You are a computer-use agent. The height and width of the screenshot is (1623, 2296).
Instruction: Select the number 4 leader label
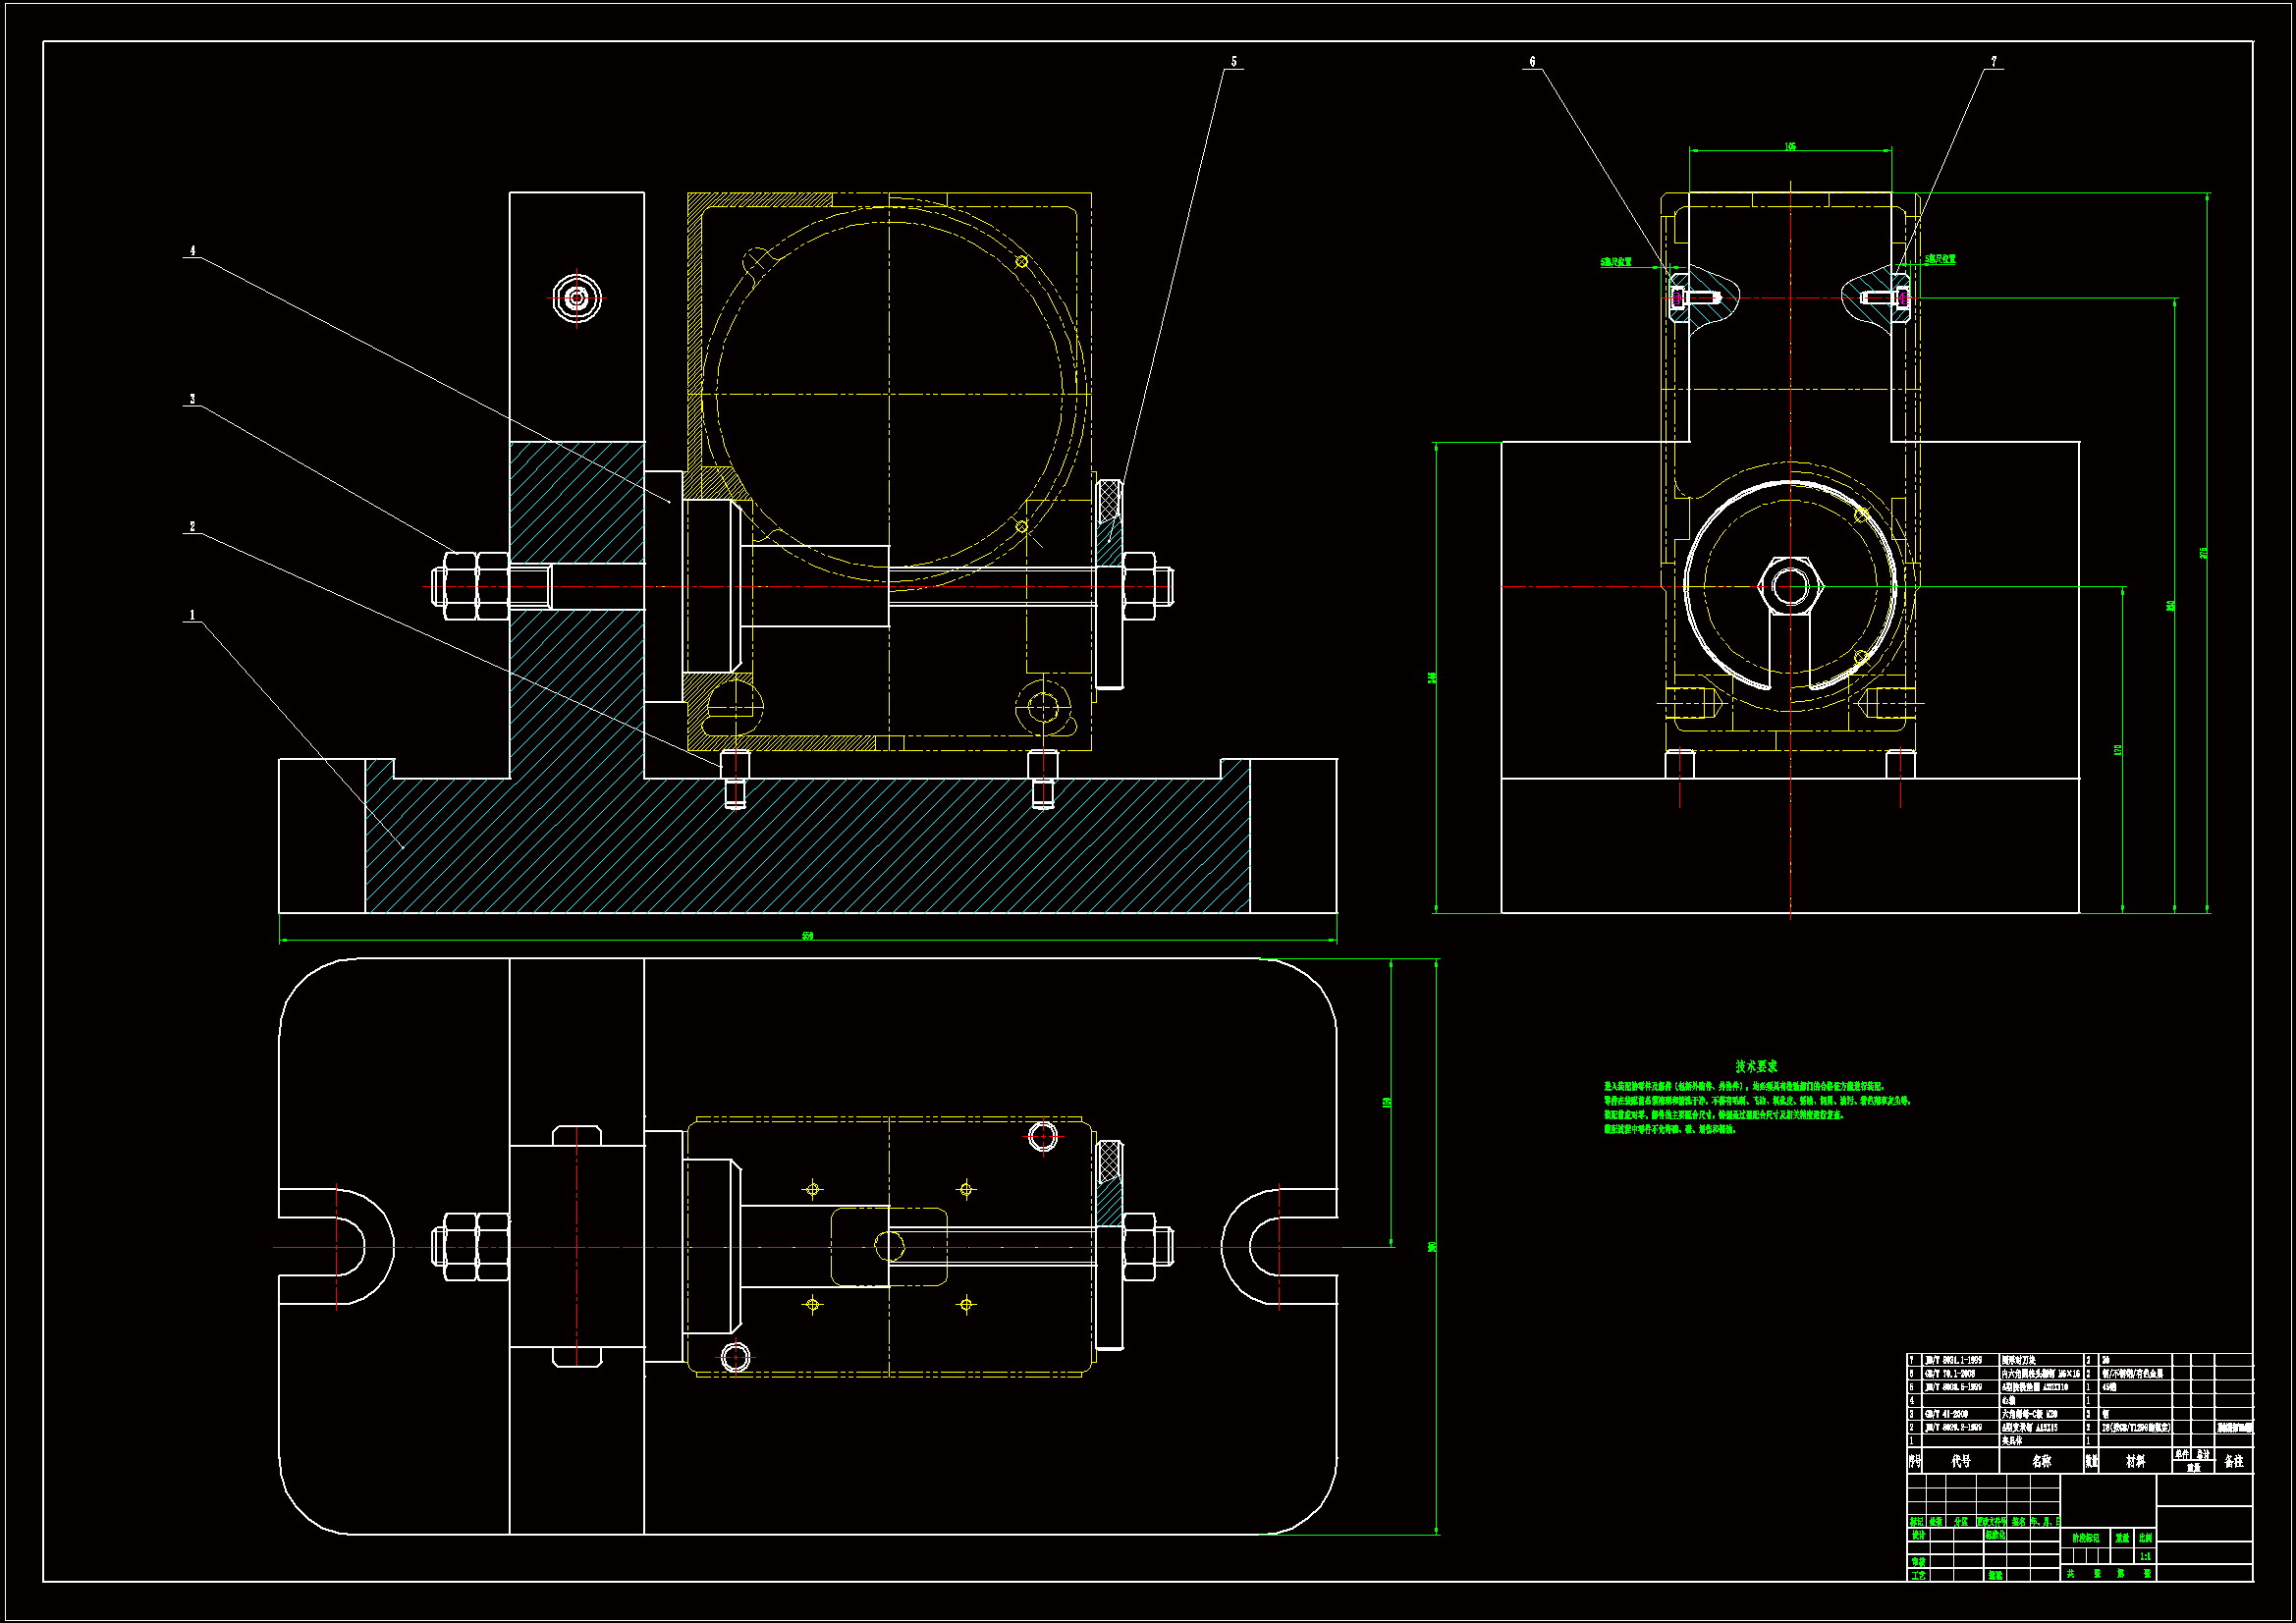pyautogui.click(x=192, y=250)
